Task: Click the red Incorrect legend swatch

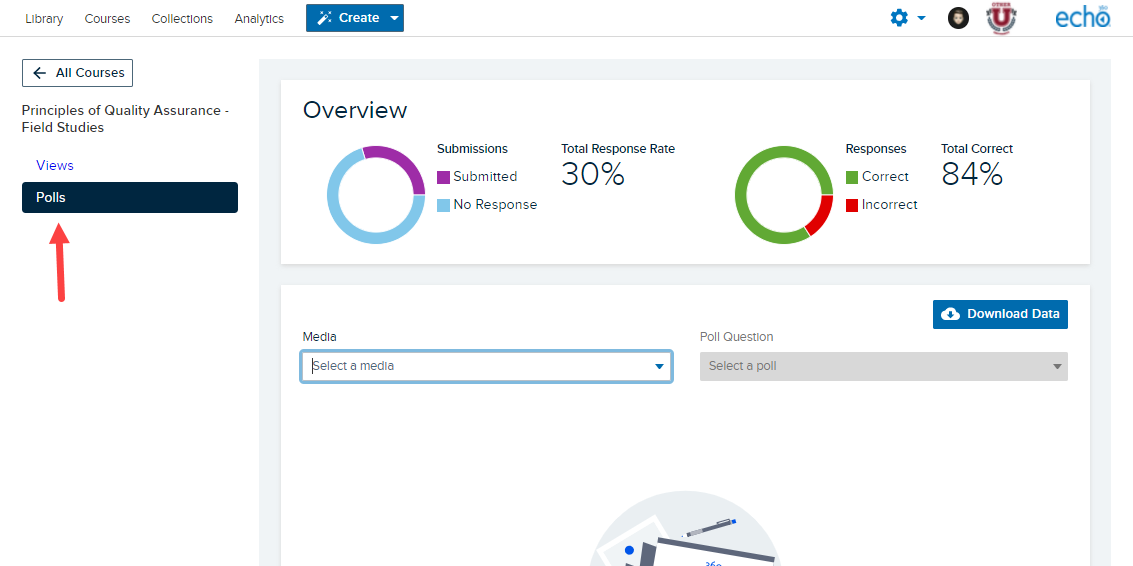Action: point(852,205)
